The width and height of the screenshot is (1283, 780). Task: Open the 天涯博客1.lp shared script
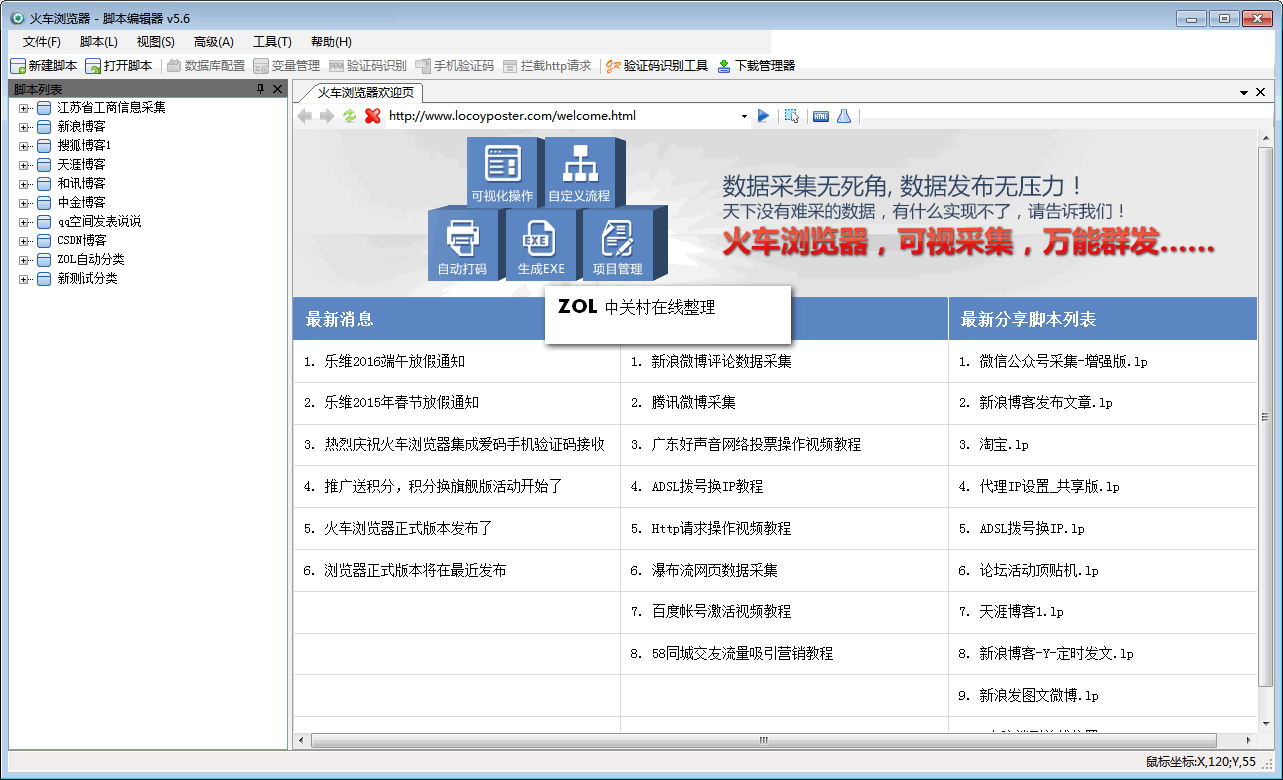1021,611
